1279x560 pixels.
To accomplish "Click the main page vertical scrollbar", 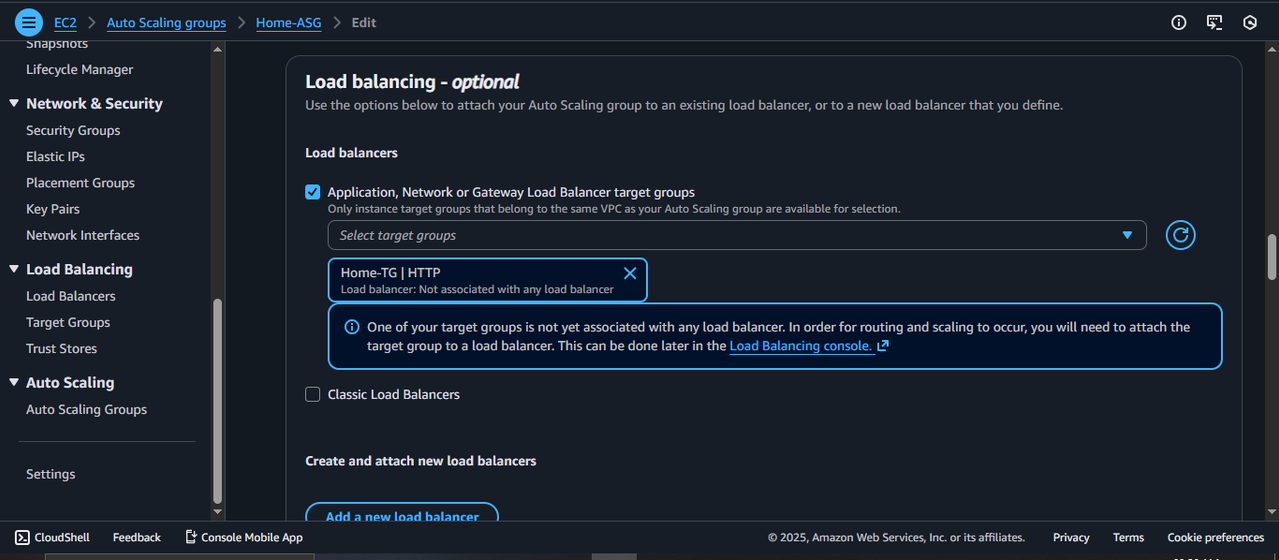I will 1271,257.
